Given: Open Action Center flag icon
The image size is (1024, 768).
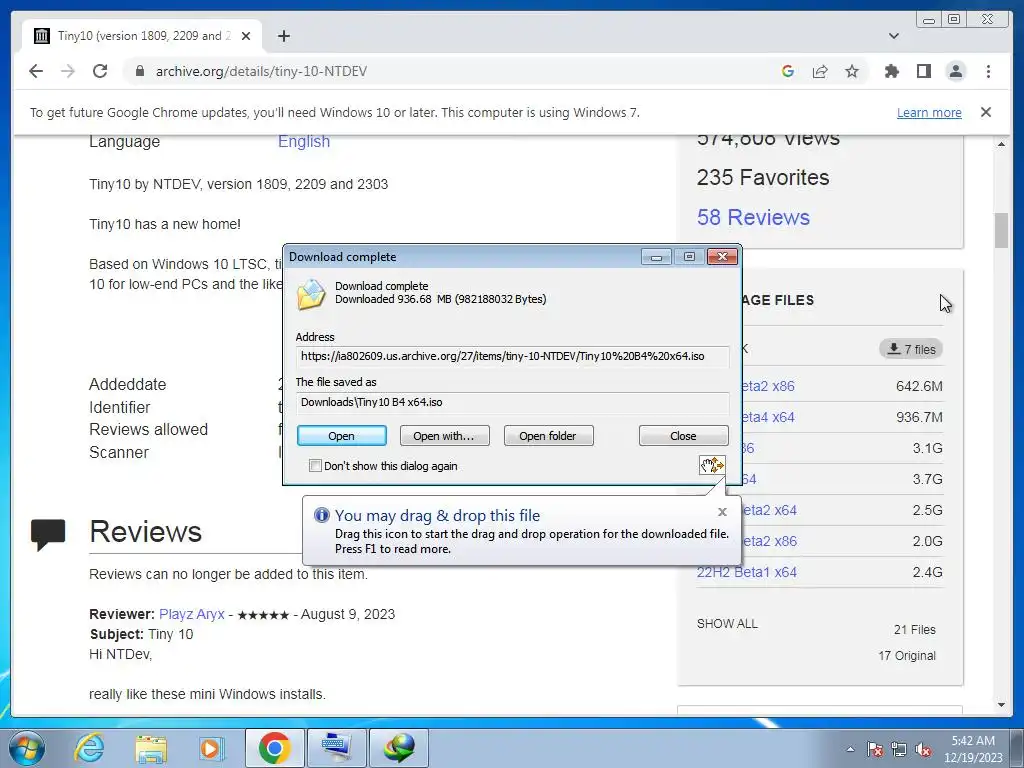Looking at the screenshot, I should [874, 749].
